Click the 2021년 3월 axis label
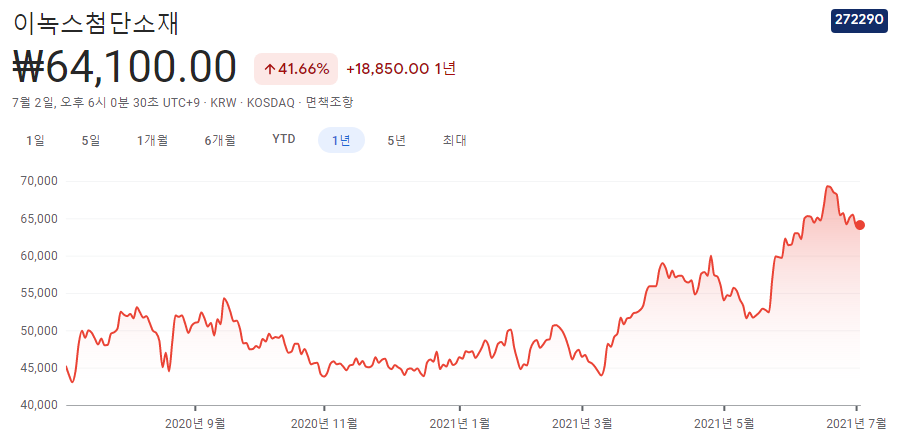The height and width of the screenshot is (444, 897). pos(582,424)
